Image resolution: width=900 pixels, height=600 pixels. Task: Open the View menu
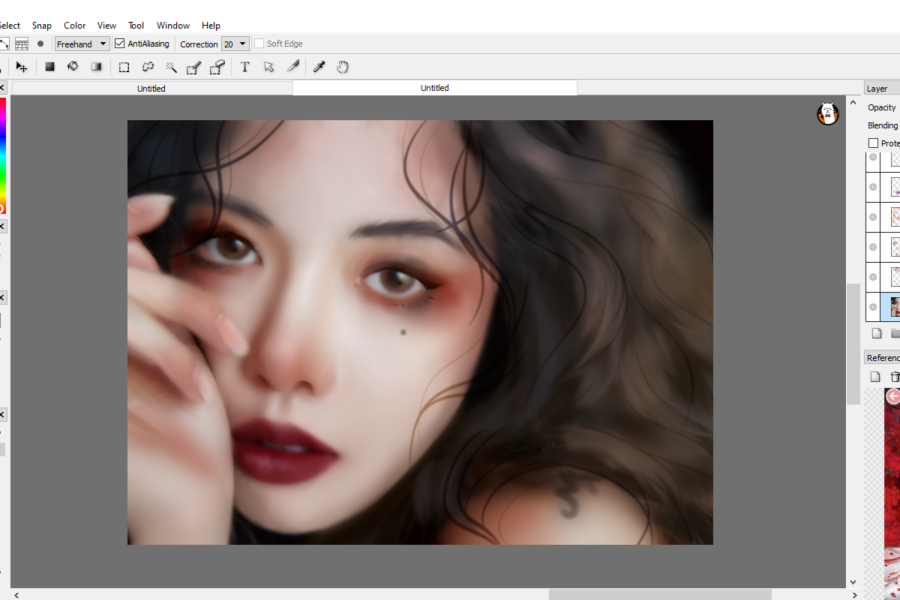(106, 25)
